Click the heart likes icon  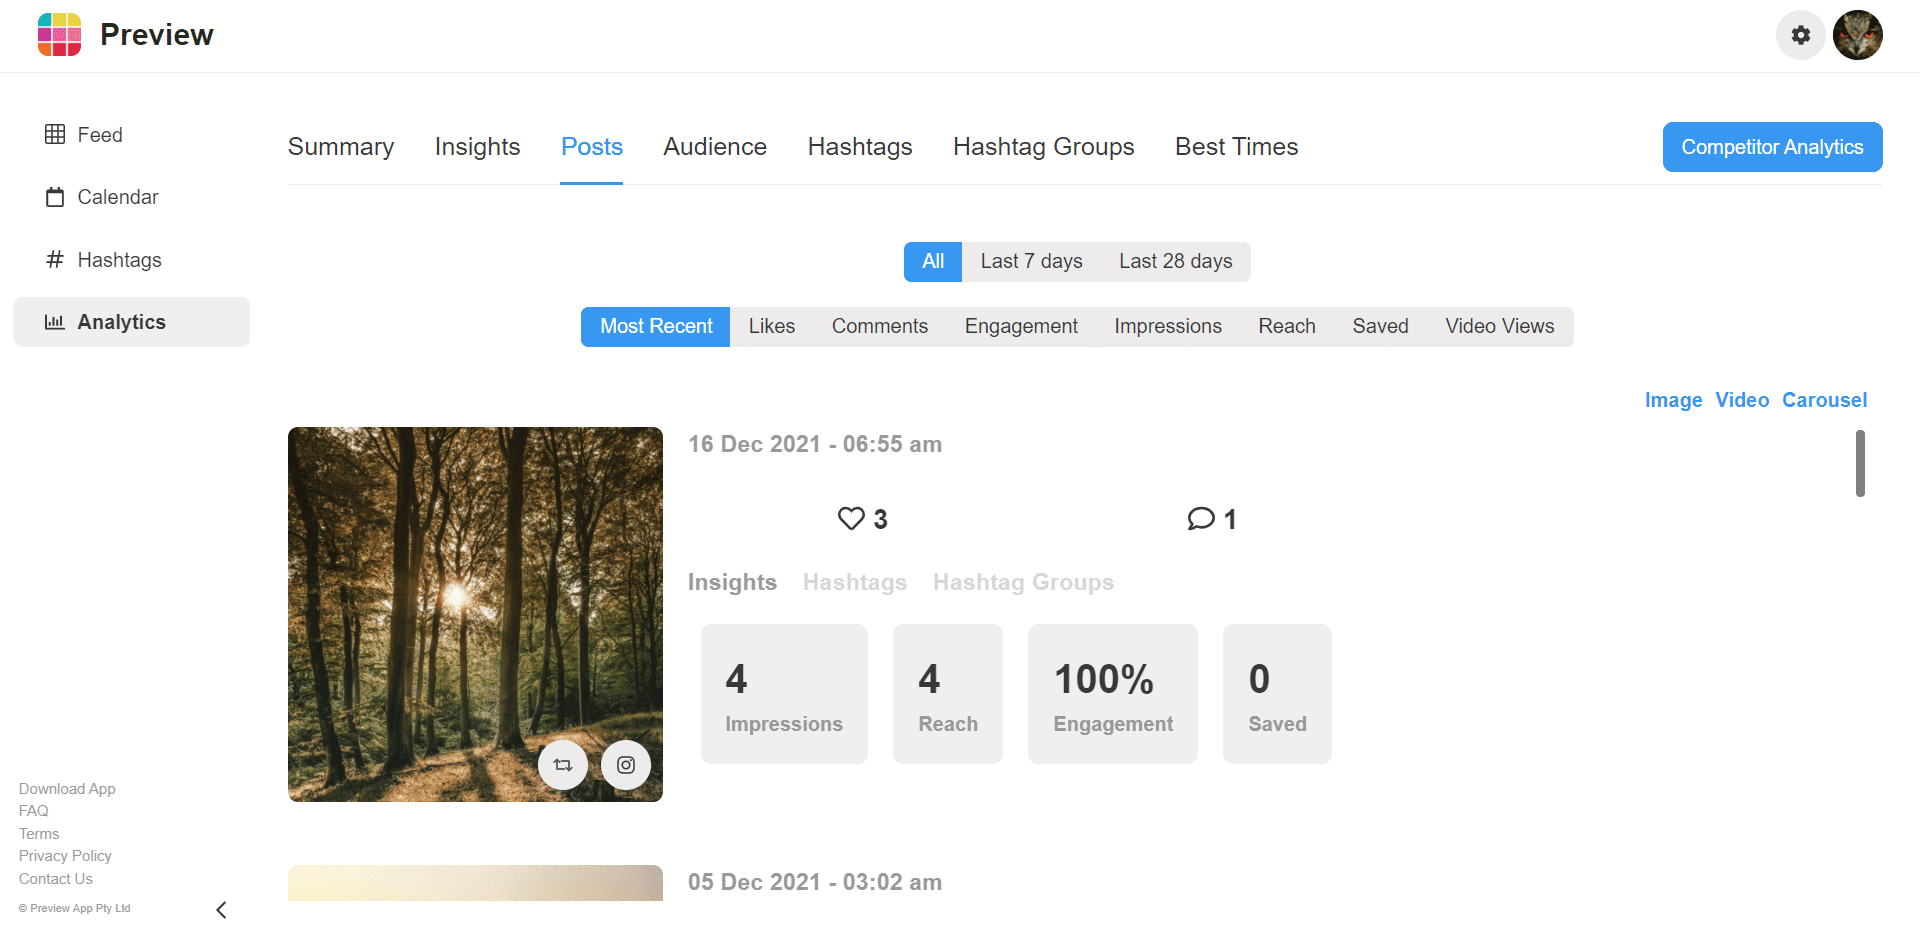click(851, 518)
